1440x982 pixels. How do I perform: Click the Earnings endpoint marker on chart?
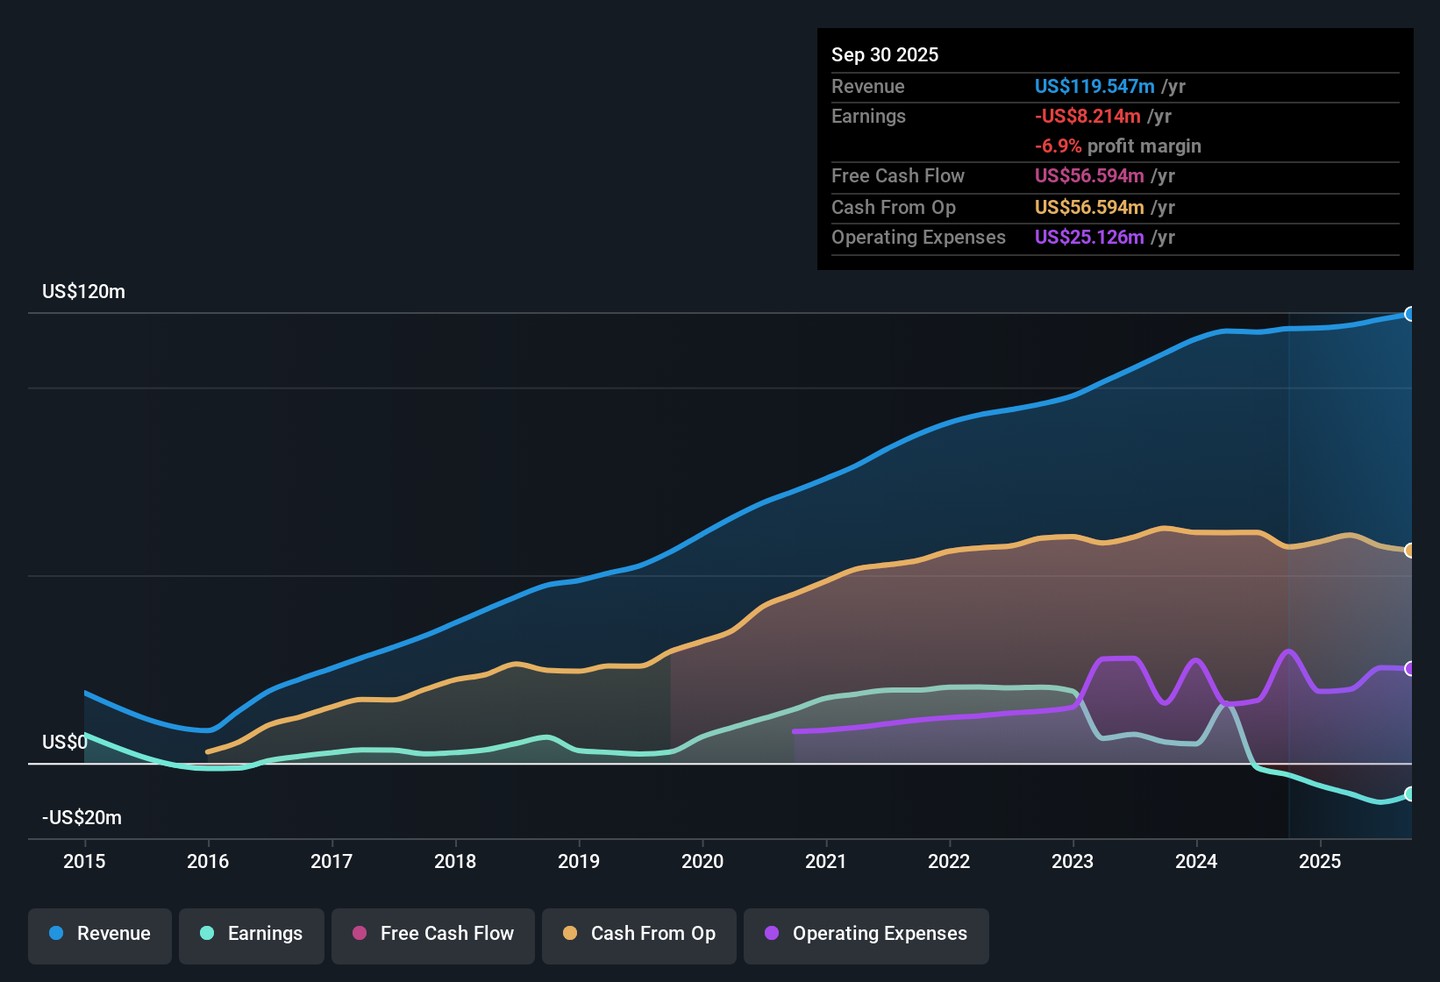tap(1410, 794)
